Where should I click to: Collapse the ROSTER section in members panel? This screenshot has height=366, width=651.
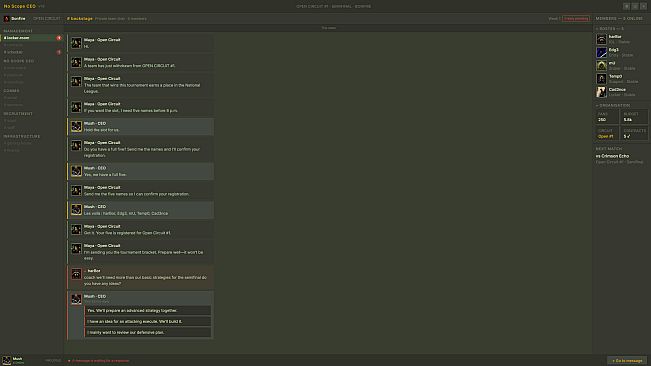click(x=610, y=29)
